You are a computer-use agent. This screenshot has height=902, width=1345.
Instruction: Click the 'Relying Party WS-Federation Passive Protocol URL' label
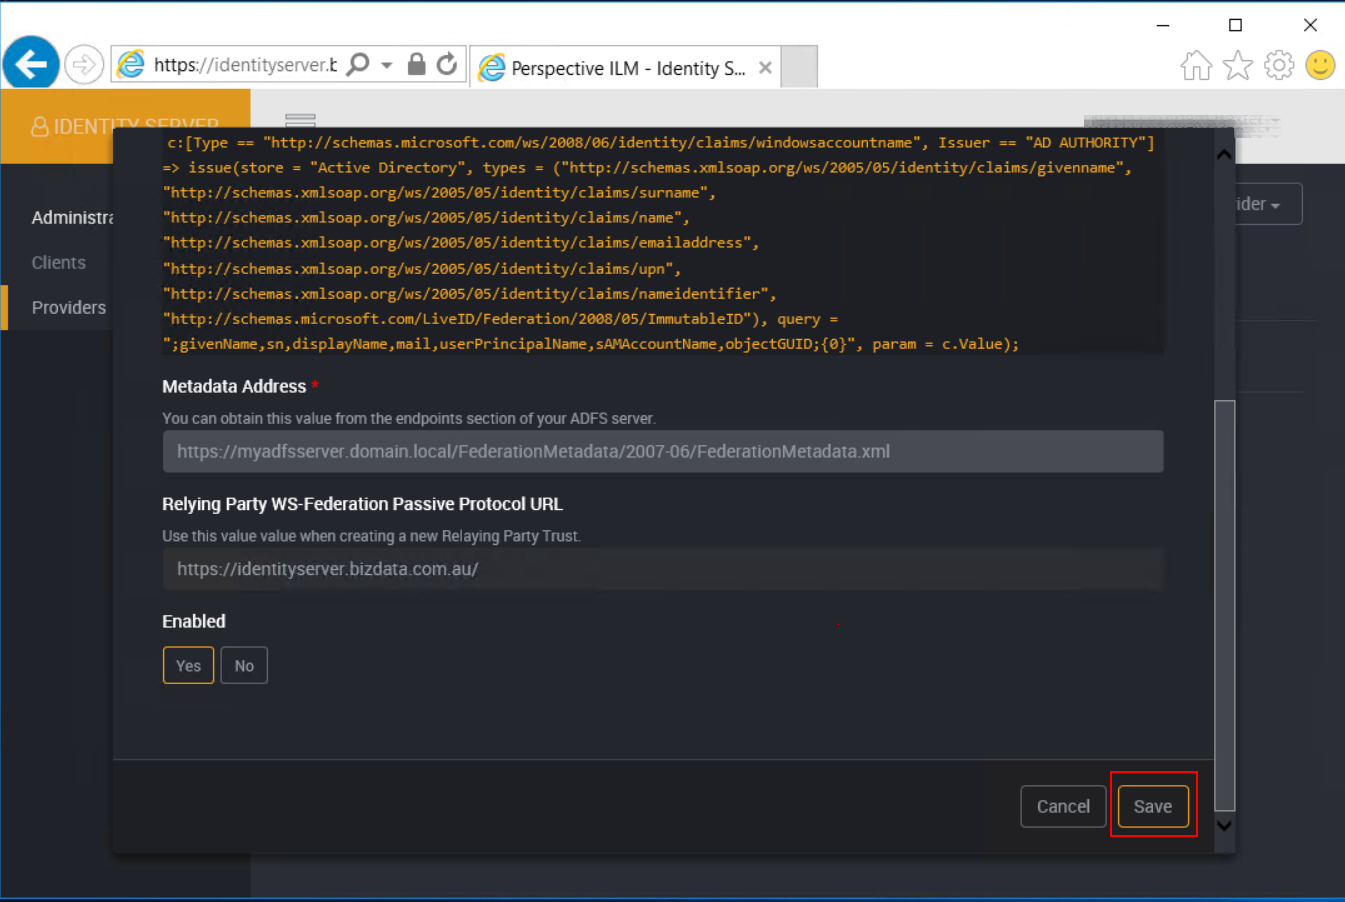pos(362,504)
